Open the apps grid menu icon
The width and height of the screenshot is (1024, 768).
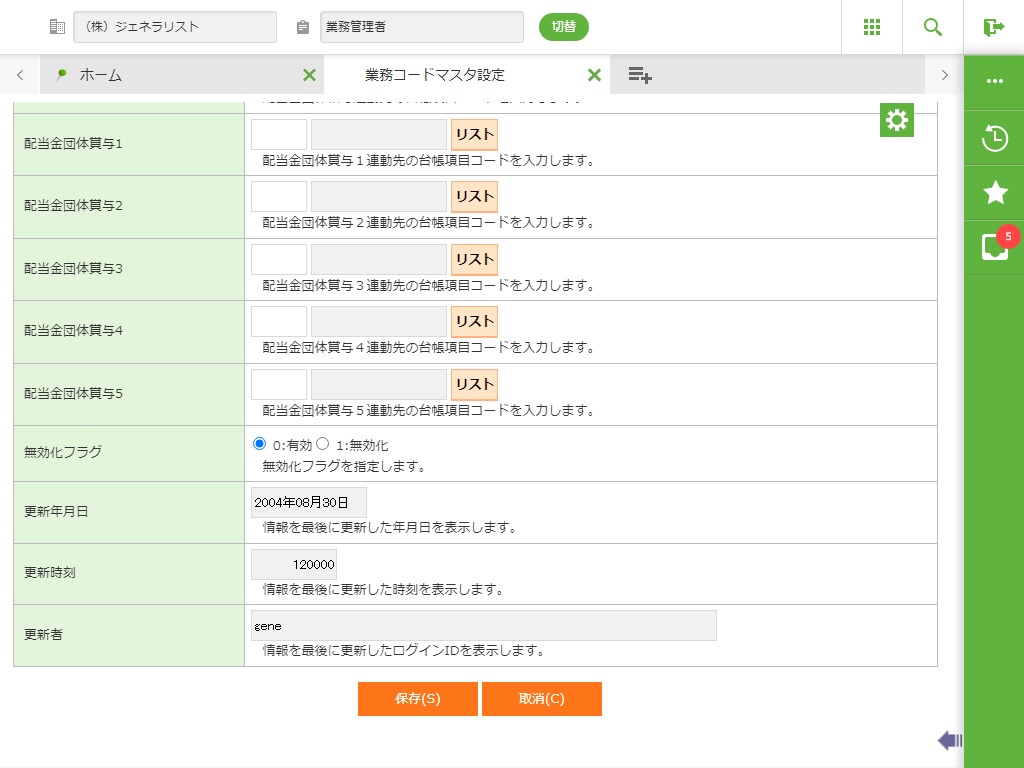point(871,27)
